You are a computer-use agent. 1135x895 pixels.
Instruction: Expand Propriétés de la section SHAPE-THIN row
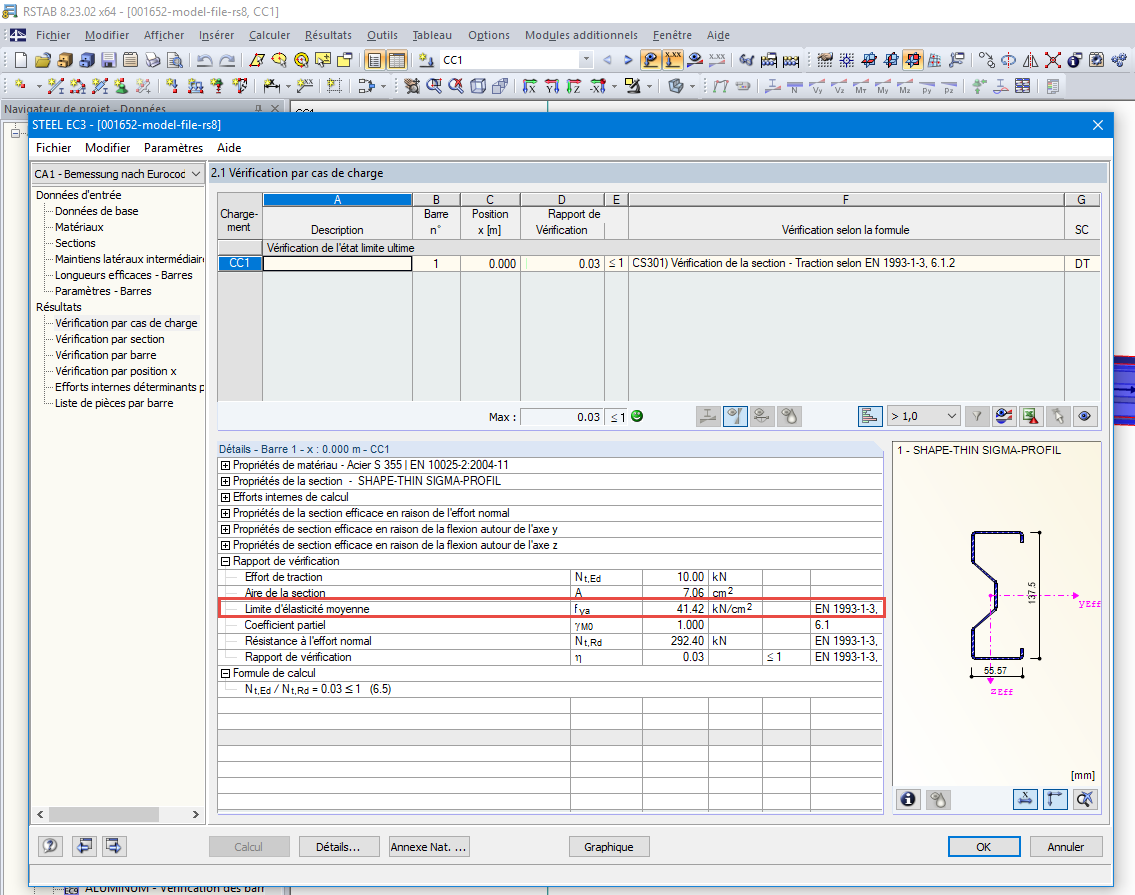[225, 482]
